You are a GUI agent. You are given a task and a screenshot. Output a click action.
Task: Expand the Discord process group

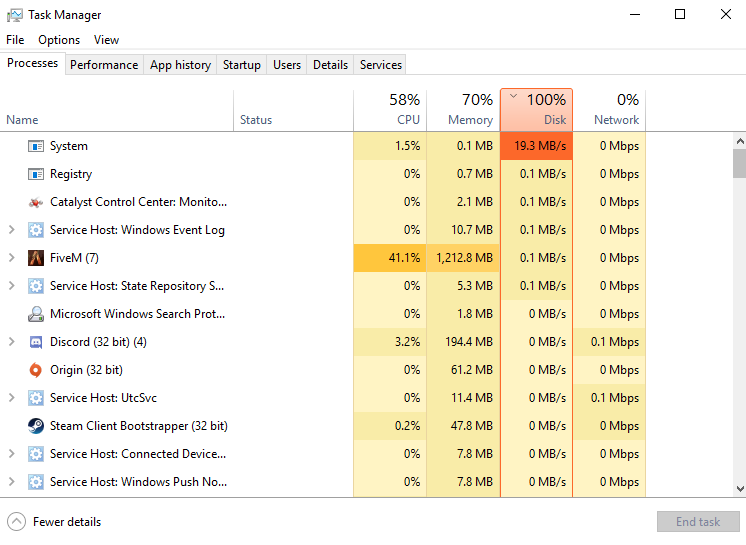(x=11, y=342)
